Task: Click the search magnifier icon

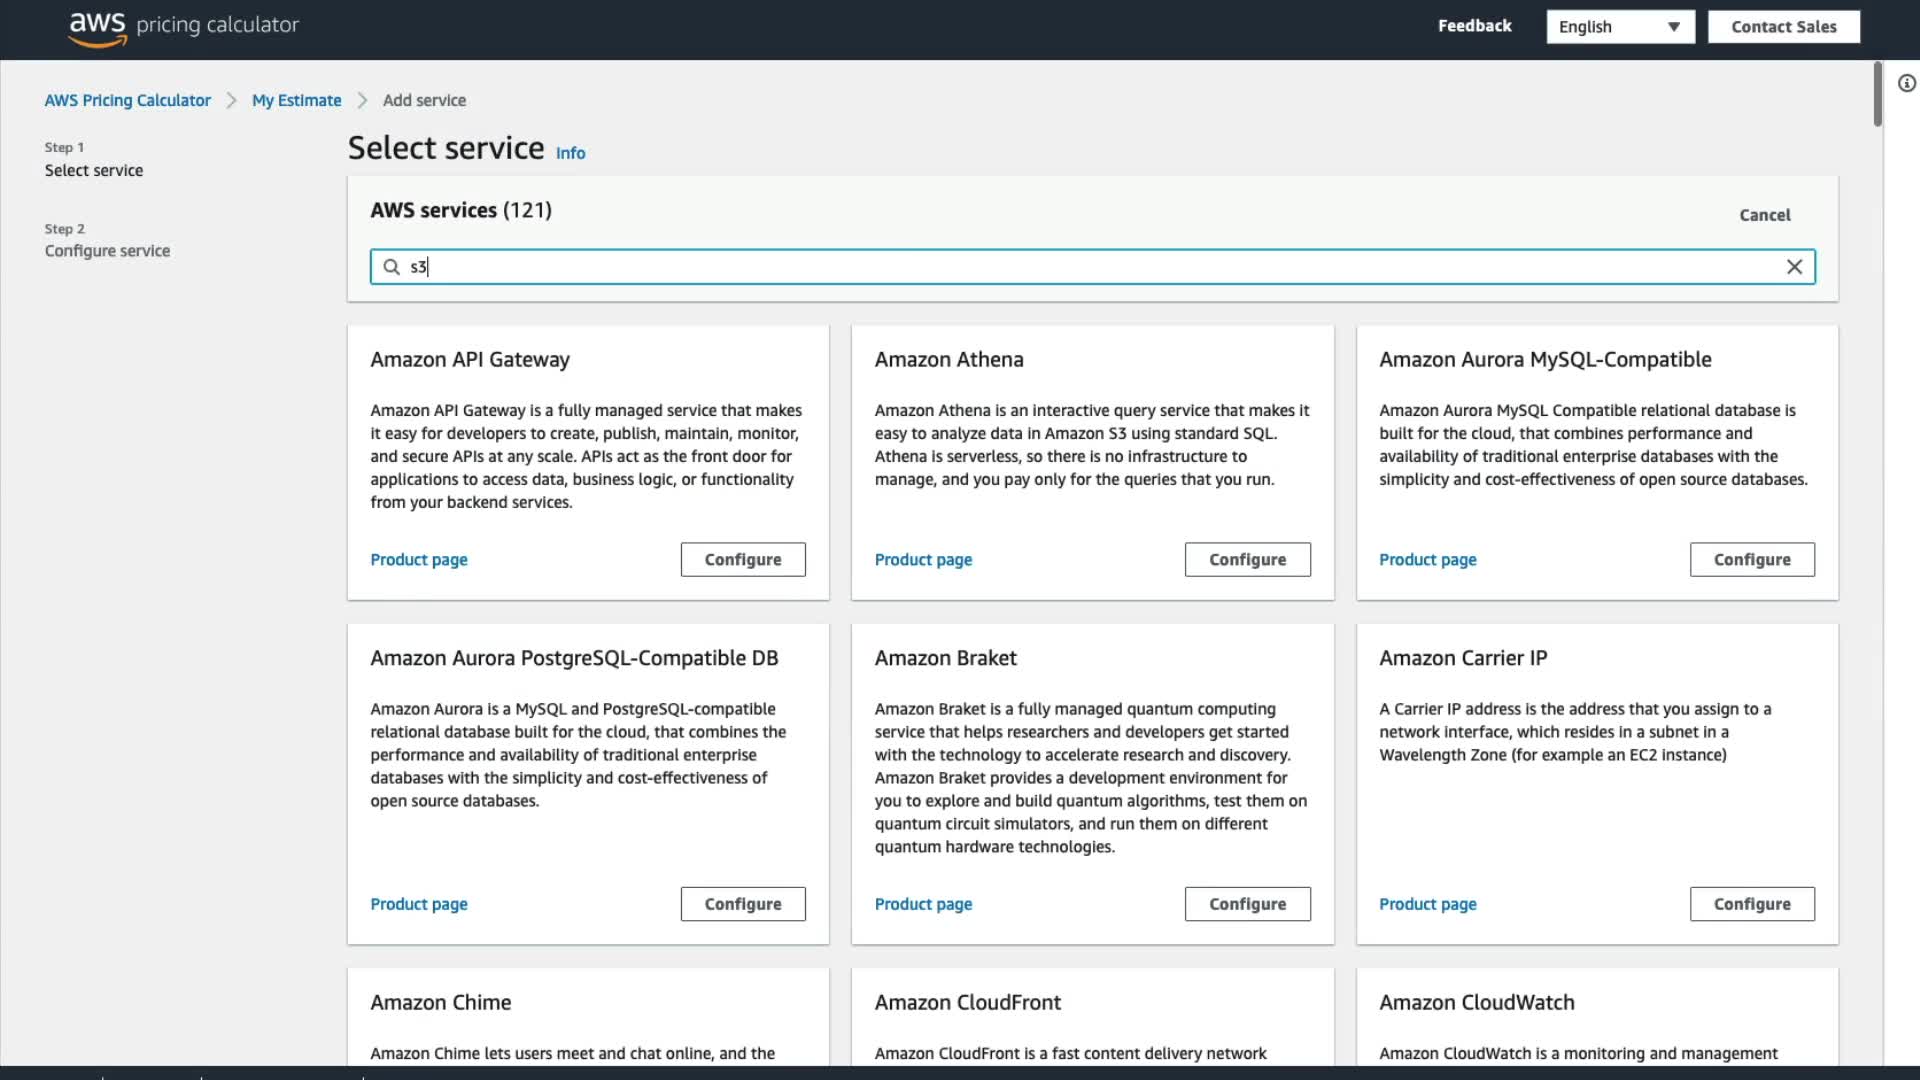Action: [392, 267]
